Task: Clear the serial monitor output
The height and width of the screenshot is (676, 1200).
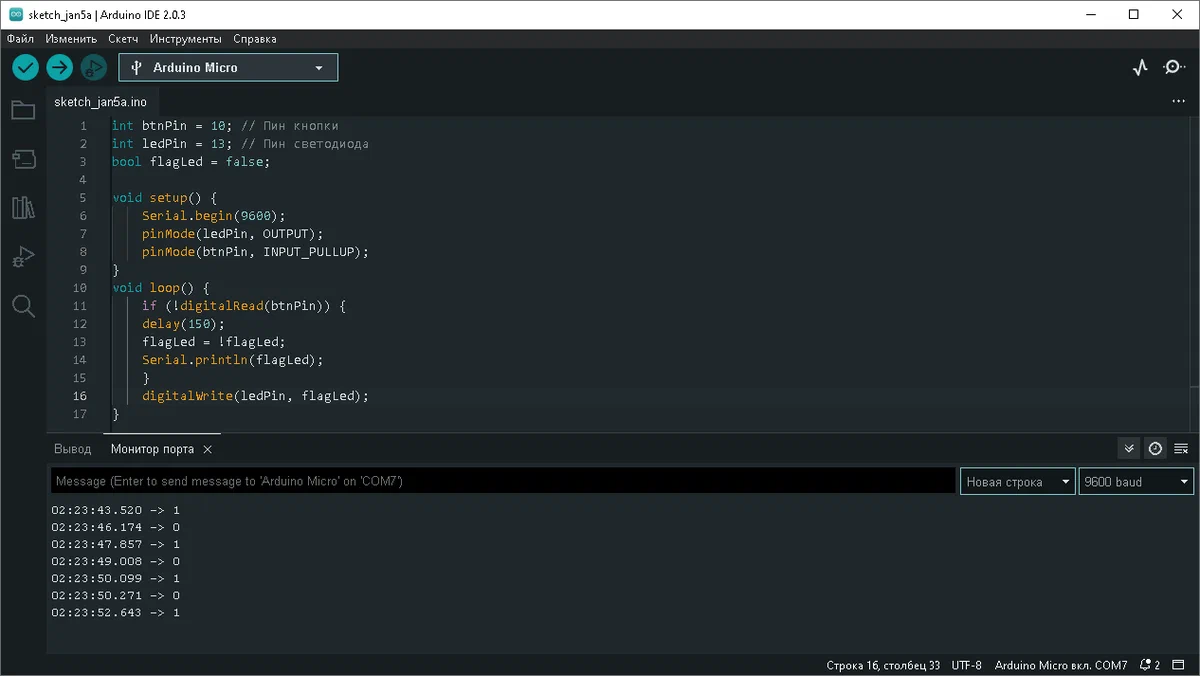Action: coord(1181,449)
